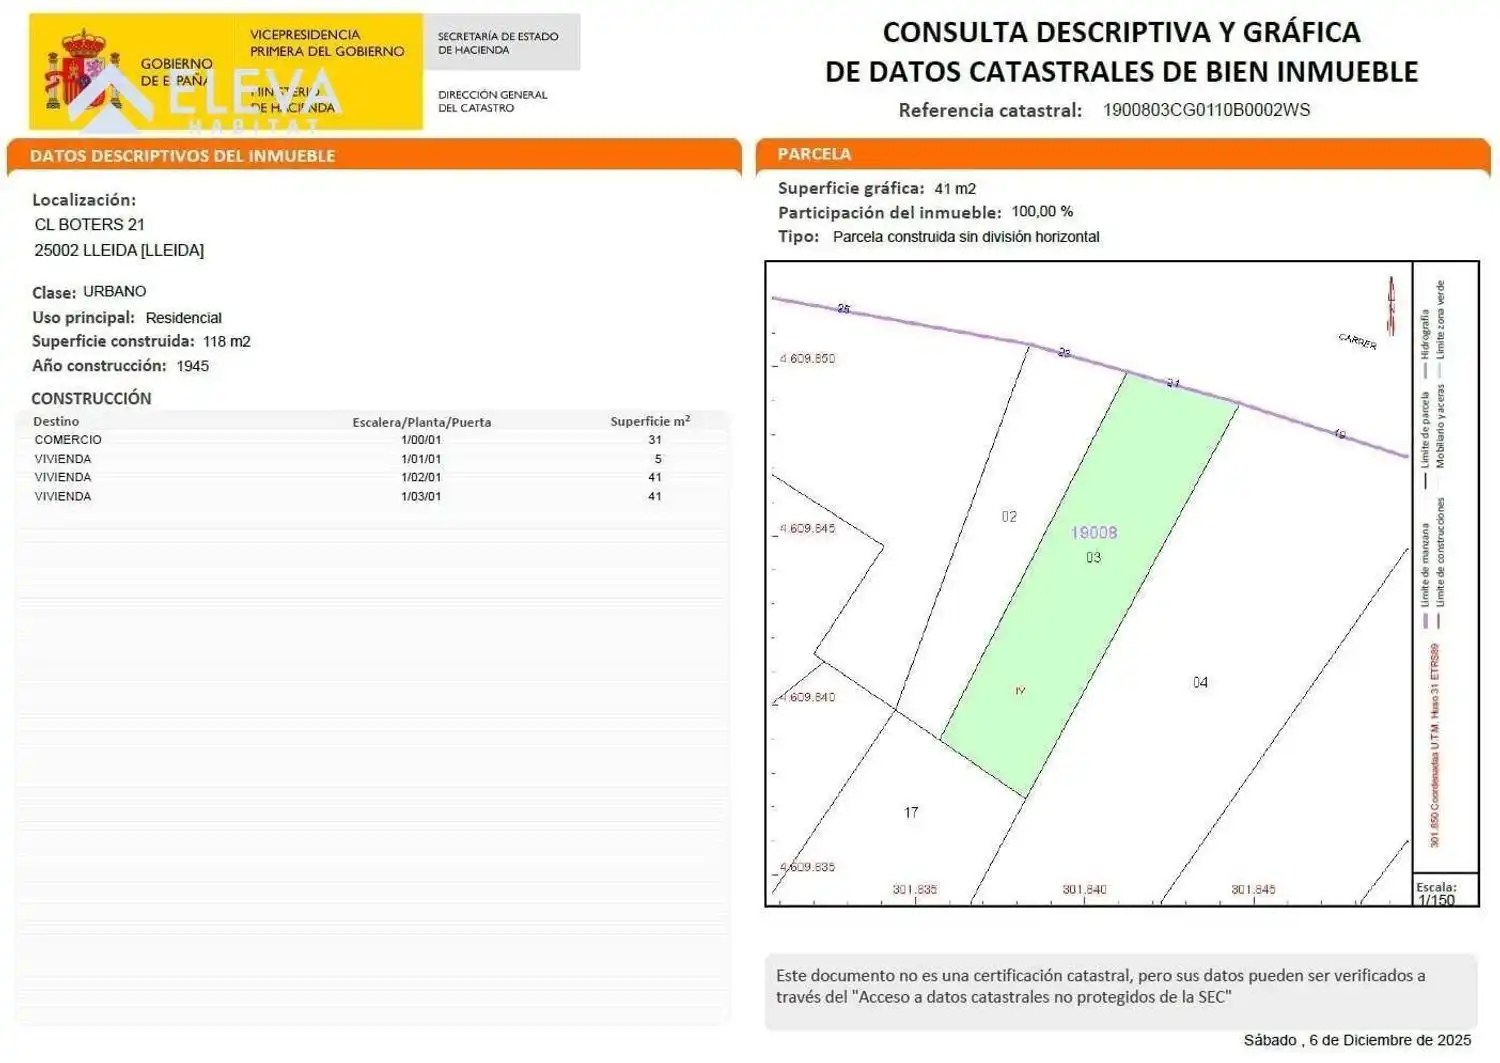Select built surface value "118 m2"
Viewport: 1500px width, 1063px height.
click(227, 341)
